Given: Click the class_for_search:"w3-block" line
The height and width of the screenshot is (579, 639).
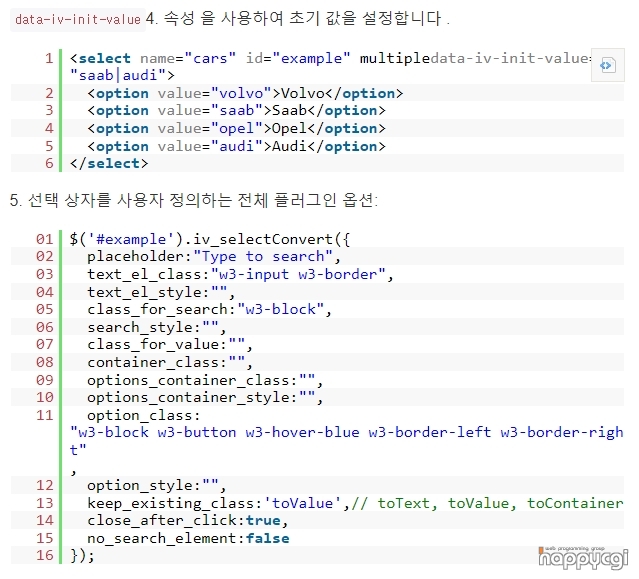Looking at the screenshot, I should [209, 309].
